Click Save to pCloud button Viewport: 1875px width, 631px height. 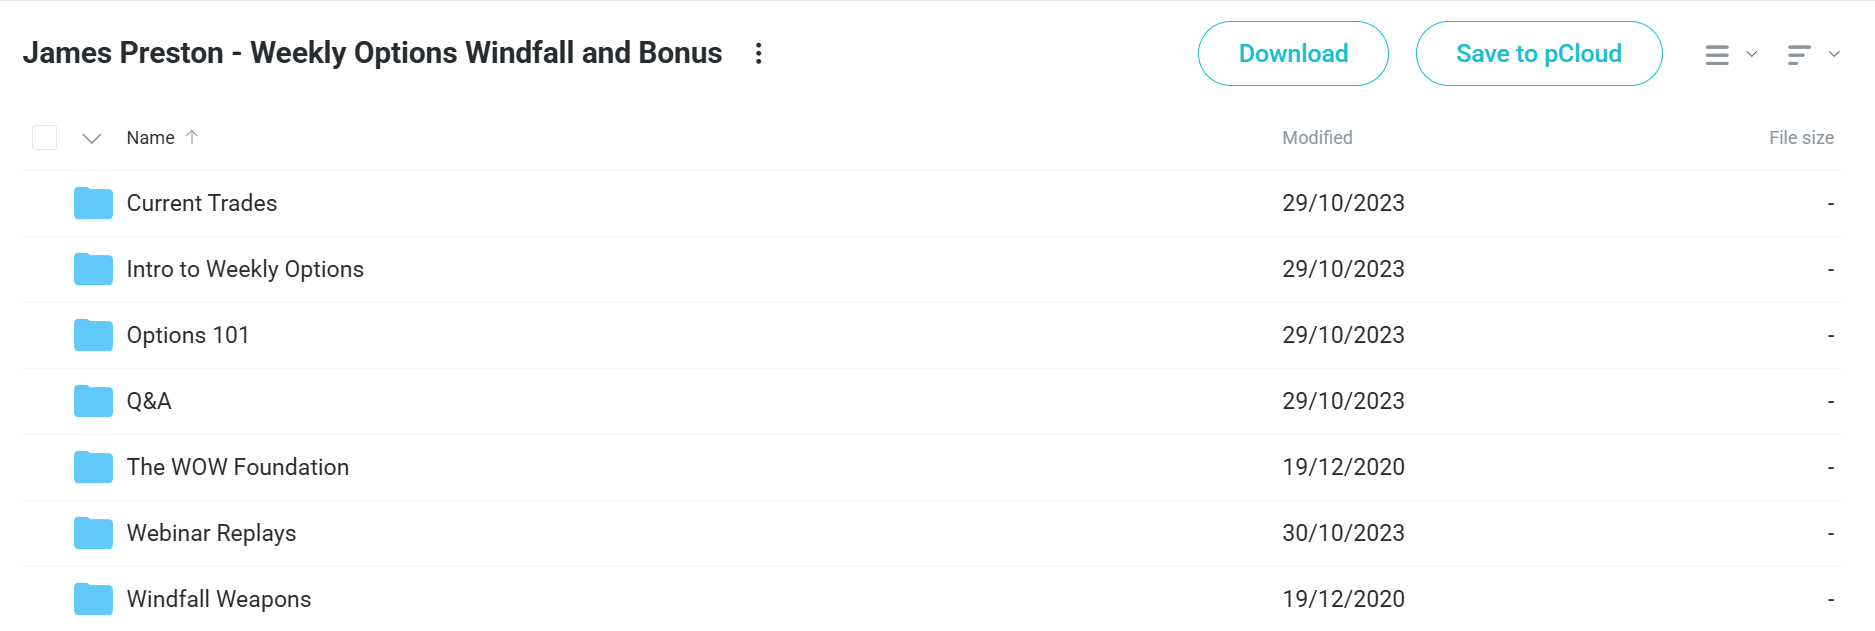point(1539,54)
